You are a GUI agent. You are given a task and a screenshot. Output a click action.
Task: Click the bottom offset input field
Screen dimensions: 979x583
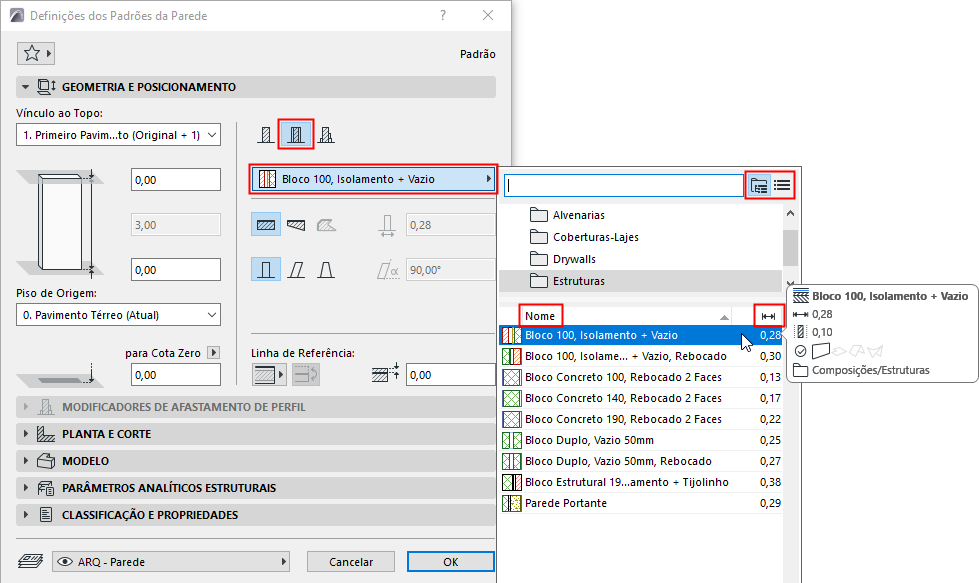click(x=176, y=270)
